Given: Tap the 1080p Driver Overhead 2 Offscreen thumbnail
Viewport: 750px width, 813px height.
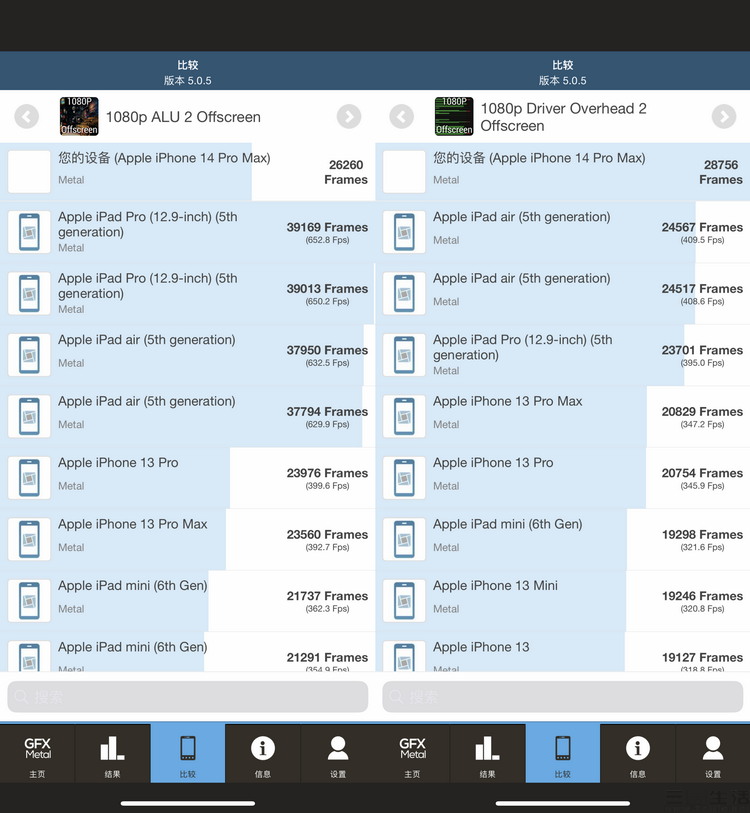Looking at the screenshot, I should [x=454, y=116].
